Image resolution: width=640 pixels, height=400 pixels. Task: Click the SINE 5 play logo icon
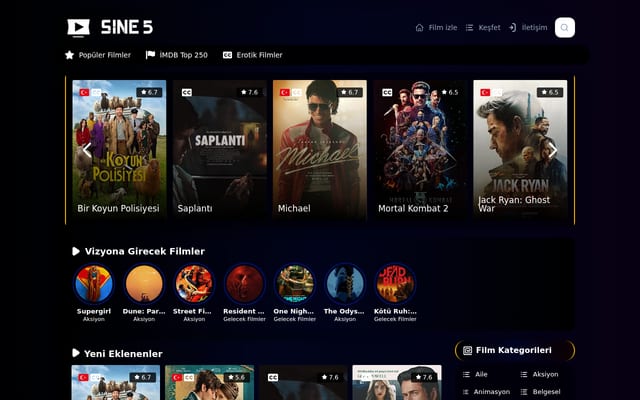point(78,28)
